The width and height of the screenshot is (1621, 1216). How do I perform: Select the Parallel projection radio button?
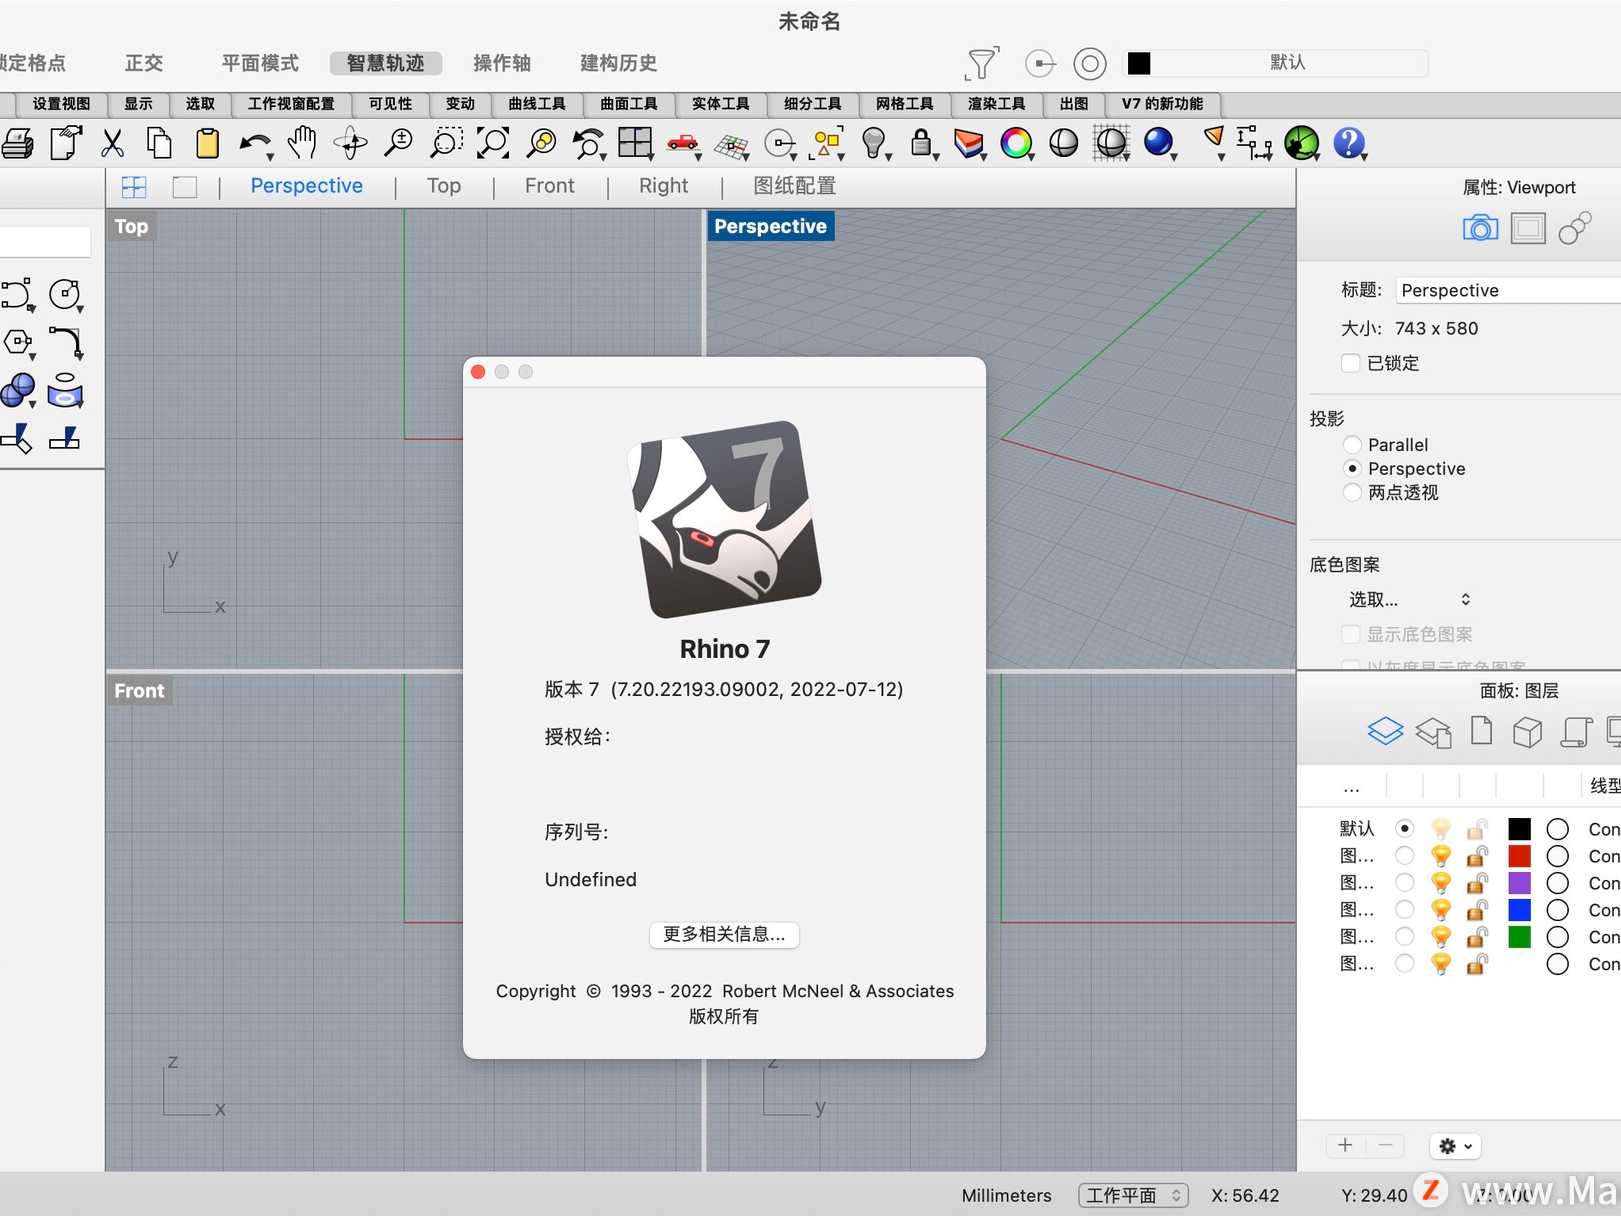1353,444
